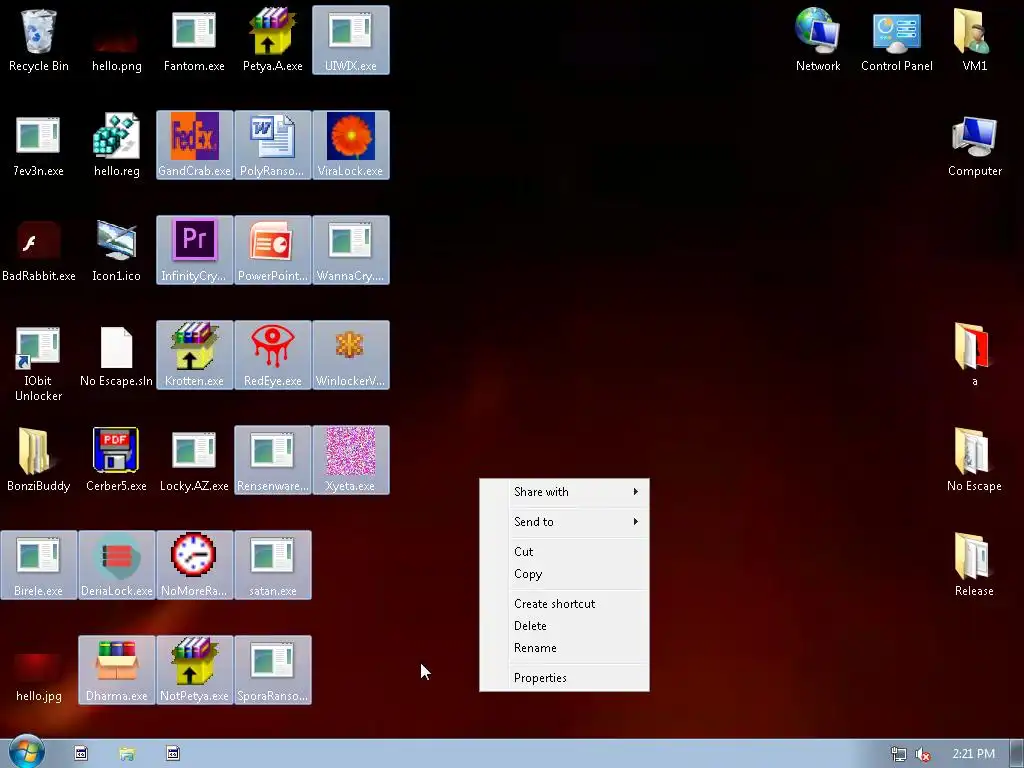Select the UIWIX.exe icon
The image size is (1024, 768).
(351, 40)
